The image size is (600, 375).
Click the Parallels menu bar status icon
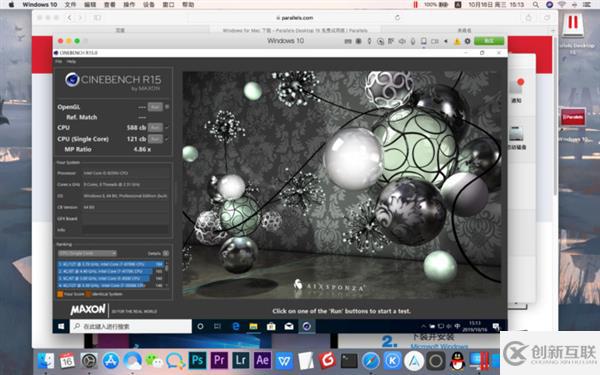[416, 5]
